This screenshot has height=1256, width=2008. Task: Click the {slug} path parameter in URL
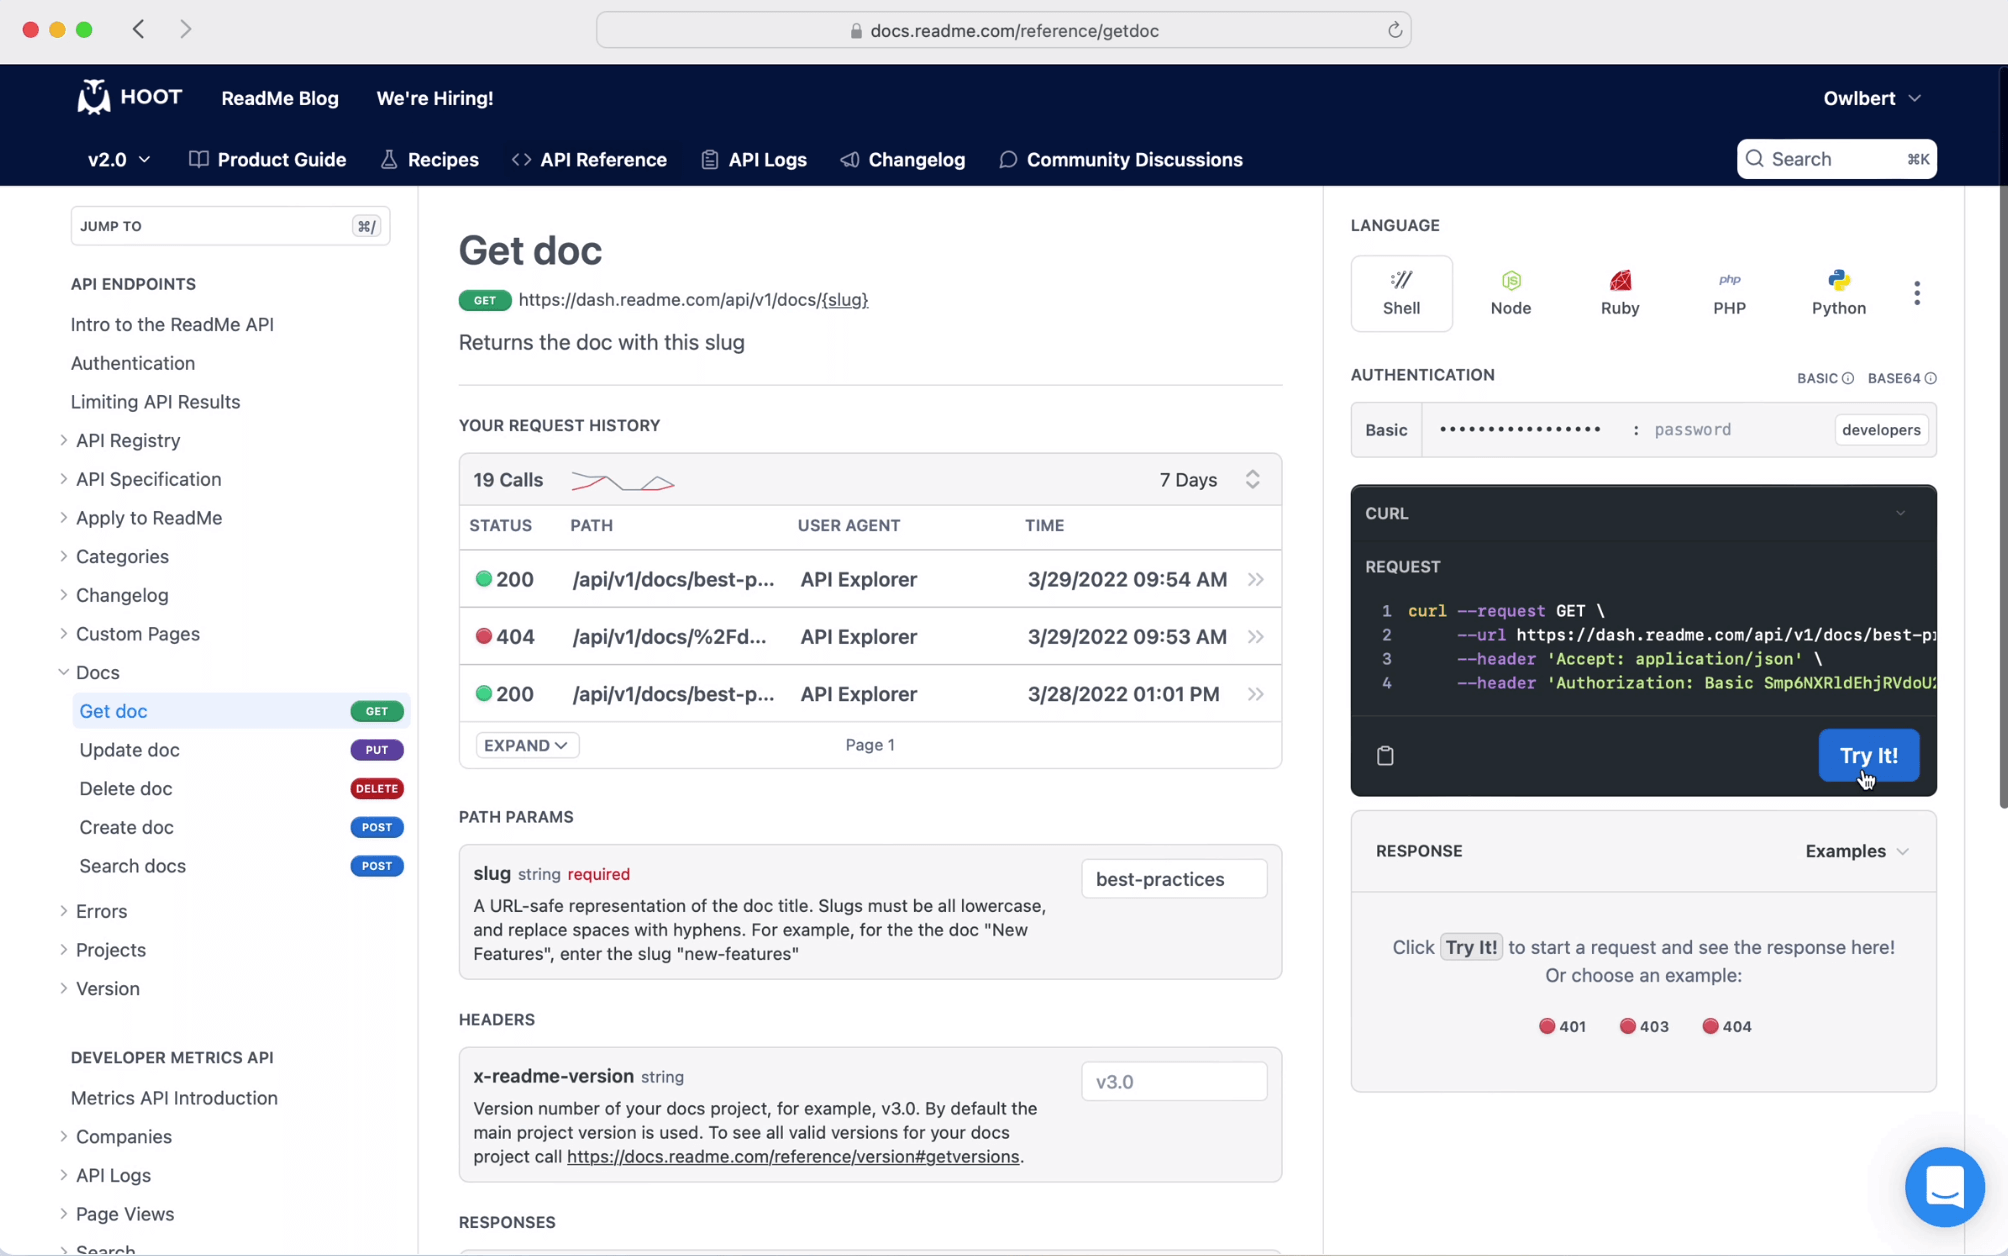pyautogui.click(x=844, y=300)
